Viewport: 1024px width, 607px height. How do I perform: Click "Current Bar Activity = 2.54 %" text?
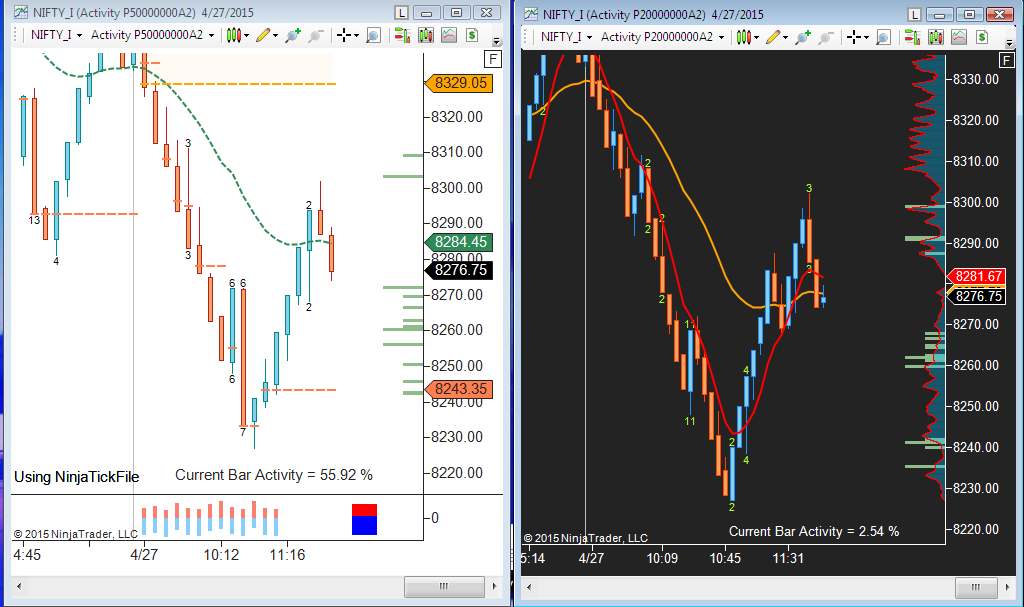click(814, 531)
